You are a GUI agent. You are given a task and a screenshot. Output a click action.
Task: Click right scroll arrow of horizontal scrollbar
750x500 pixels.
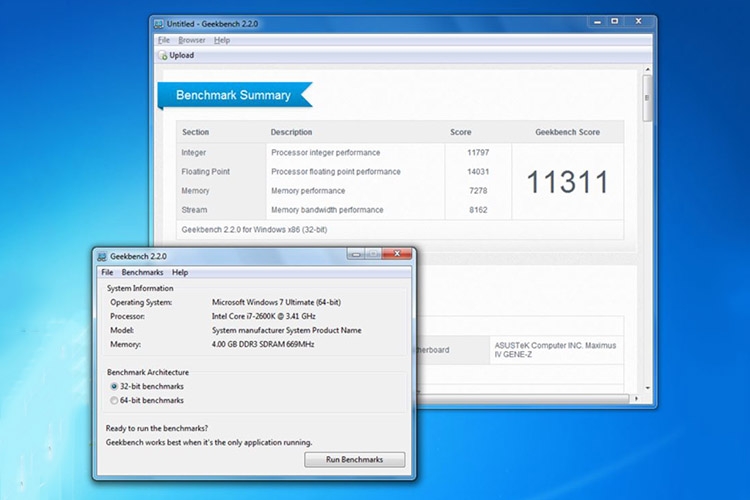636,398
